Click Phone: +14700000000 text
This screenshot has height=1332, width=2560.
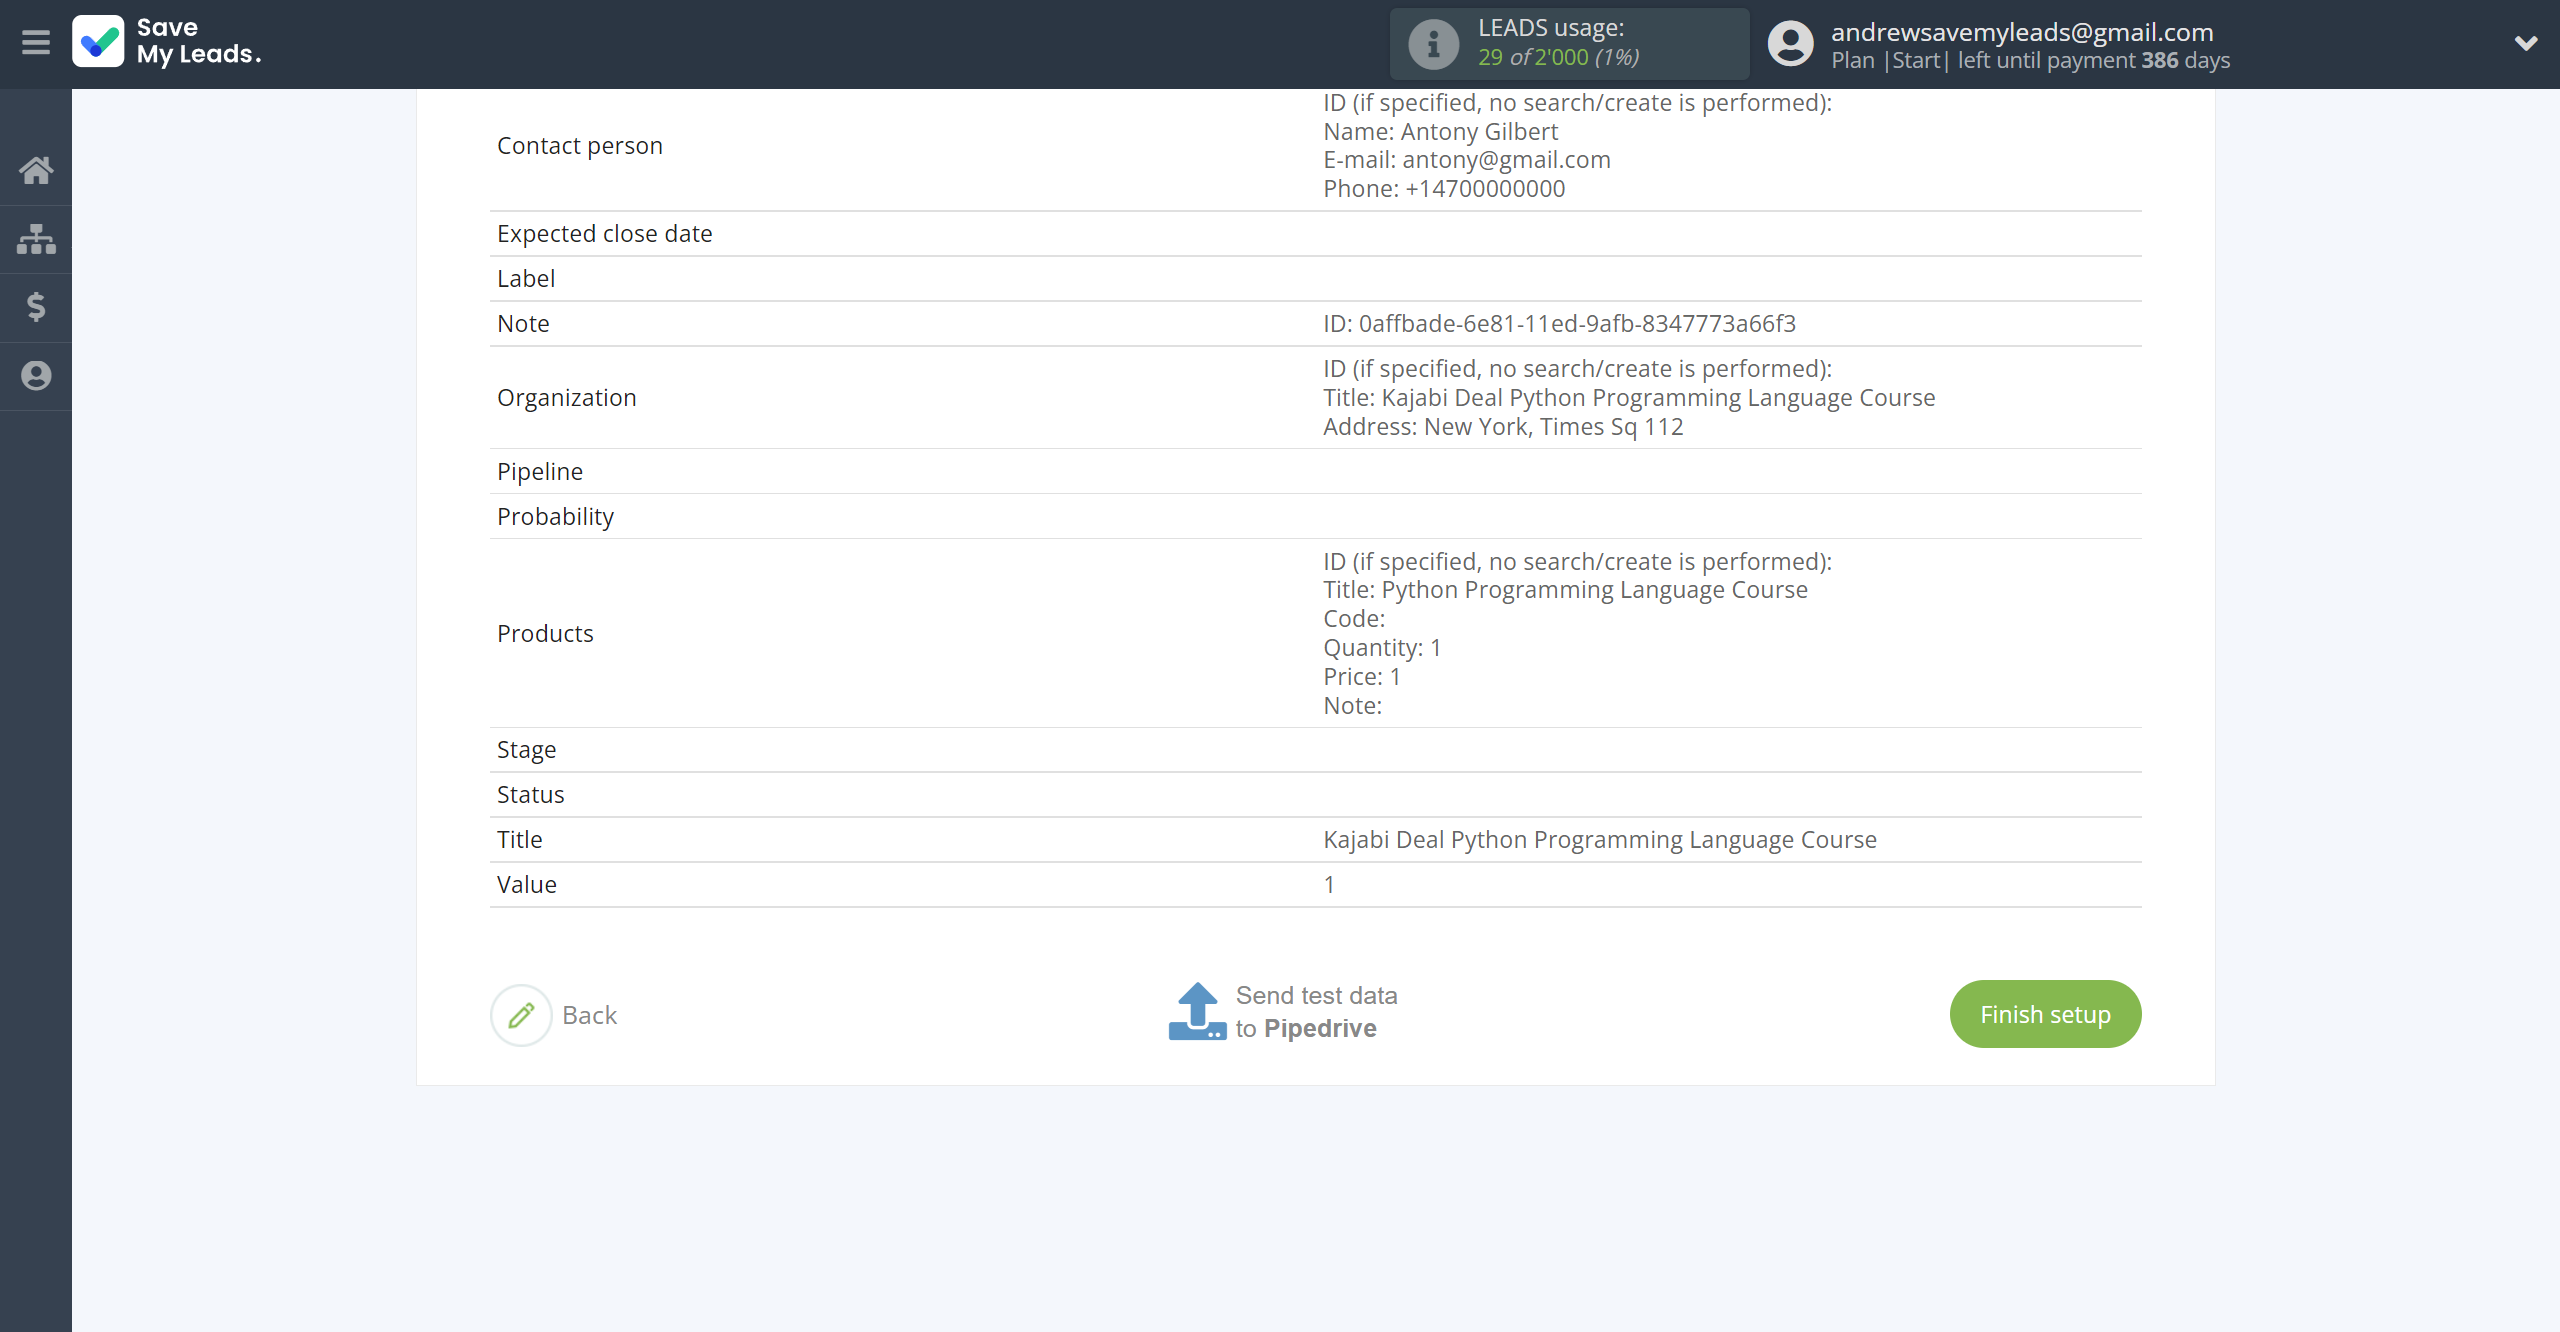click(1444, 189)
